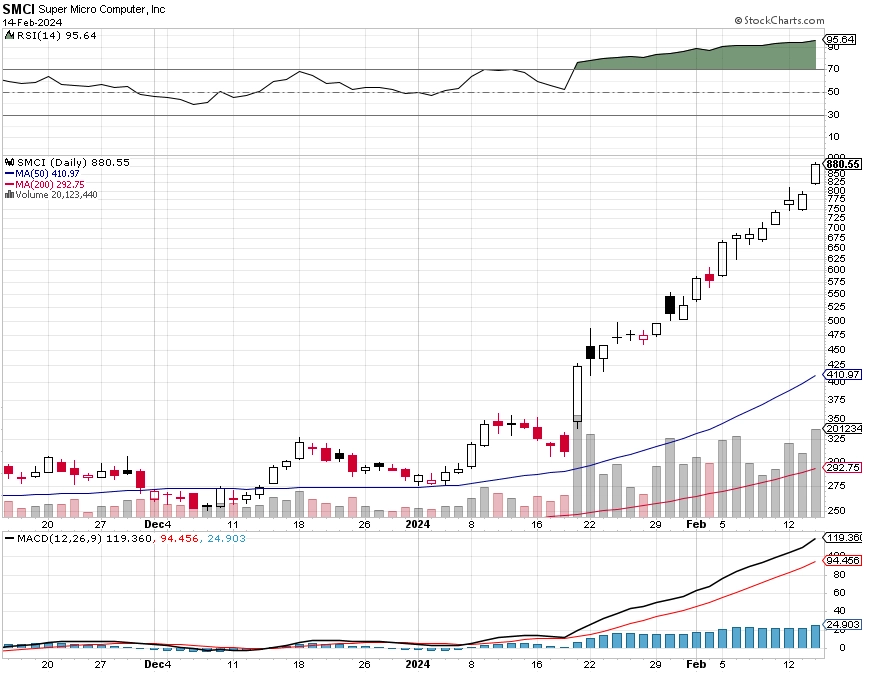This screenshot has width=869, height=673.
Task: Click the 'RSI(14) 95.64' indicator label
Action: pos(57,35)
